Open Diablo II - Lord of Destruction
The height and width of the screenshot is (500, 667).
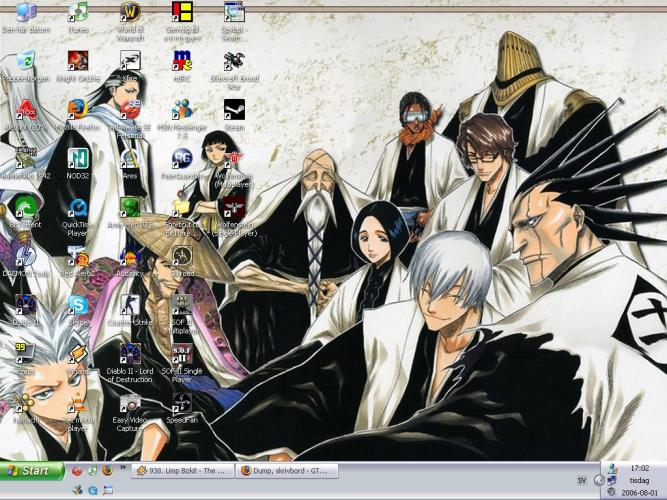pos(130,363)
